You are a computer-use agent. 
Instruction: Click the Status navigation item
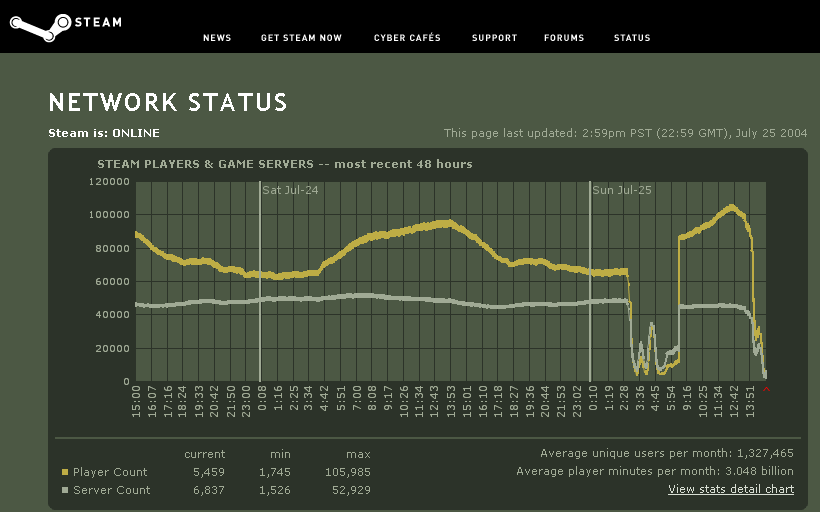click(x=632, y=38)
